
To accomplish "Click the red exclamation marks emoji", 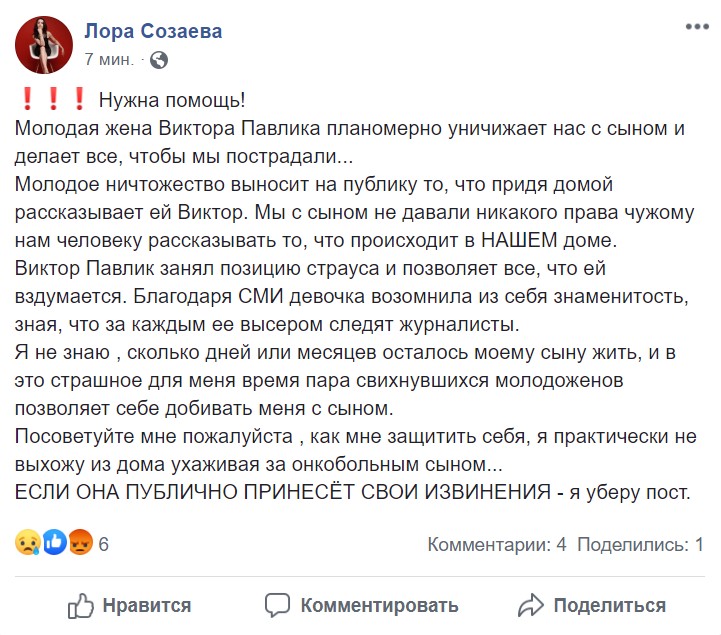I will click(x=53, y=101).
